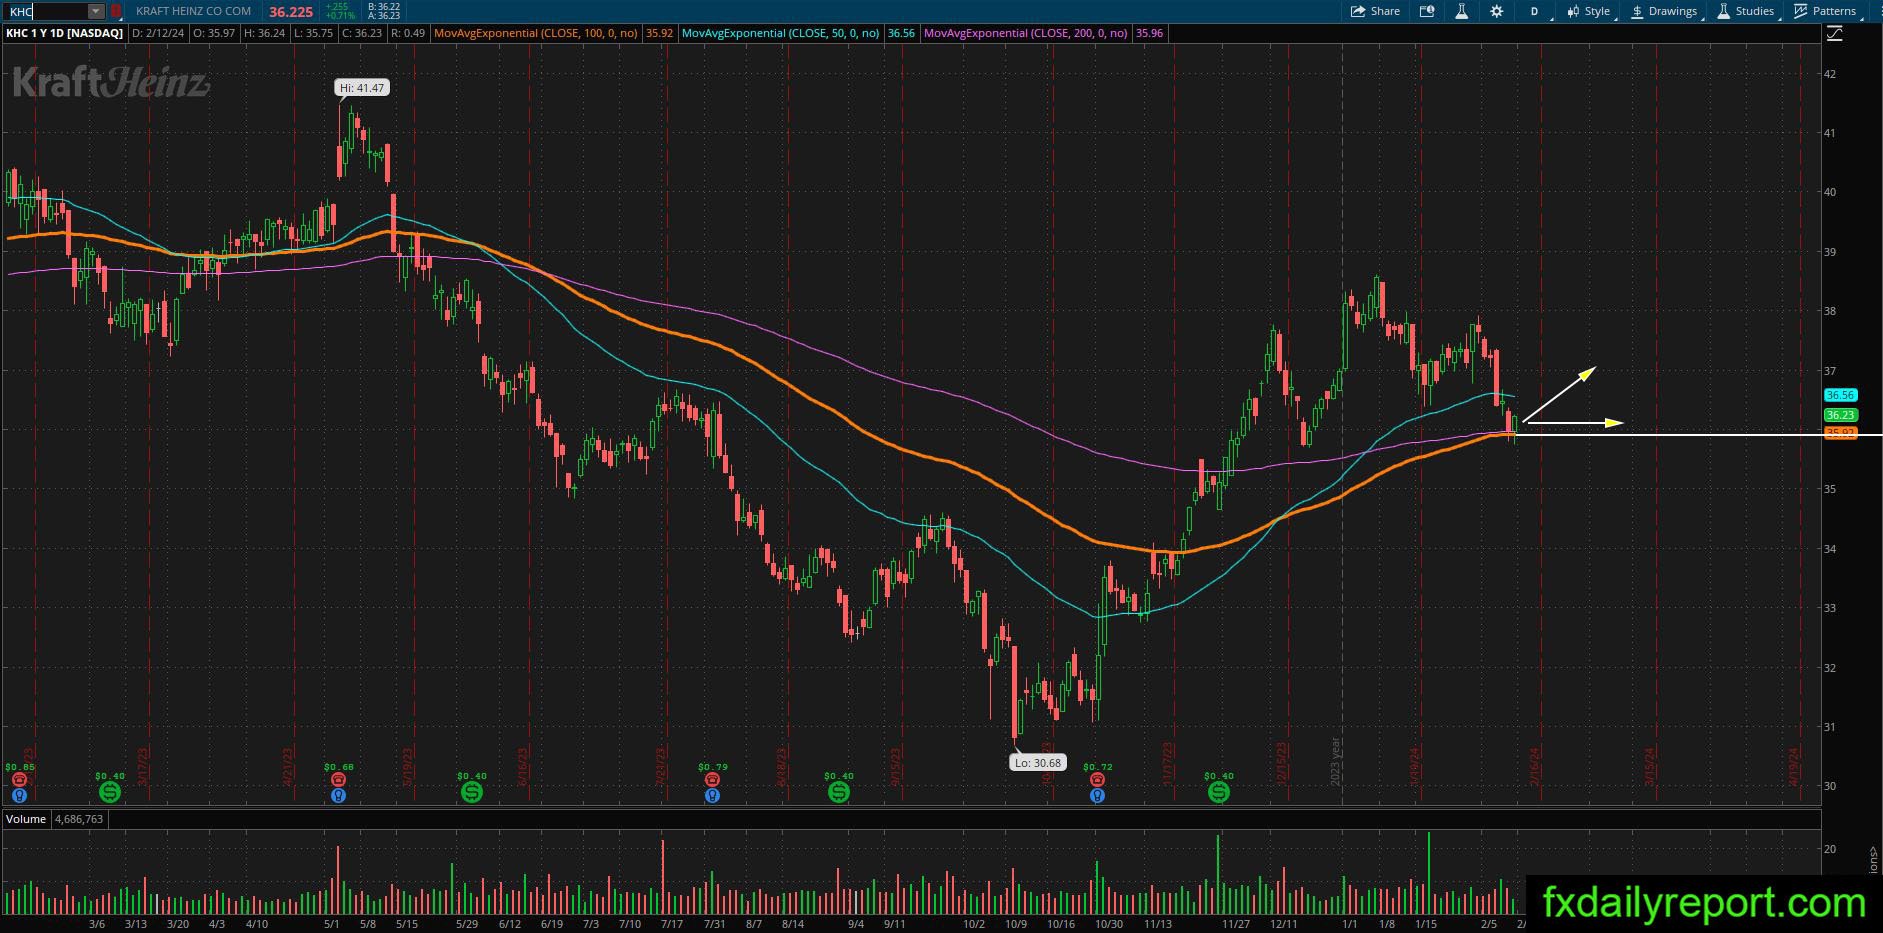Click the green dividend icon dated mid-March
Image resolution: width=1883 pixels, height=933 pixels.
(x=110, y=792)
